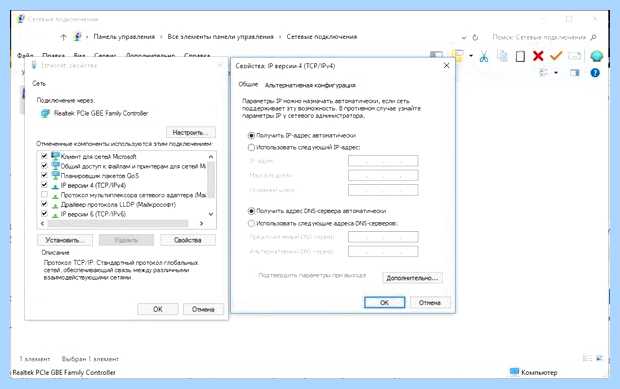This screenshot has height=389, width=620.
Task: Enable Протокол мультиплексора сетевого адаптера checkbox
Action: point(44,194)
